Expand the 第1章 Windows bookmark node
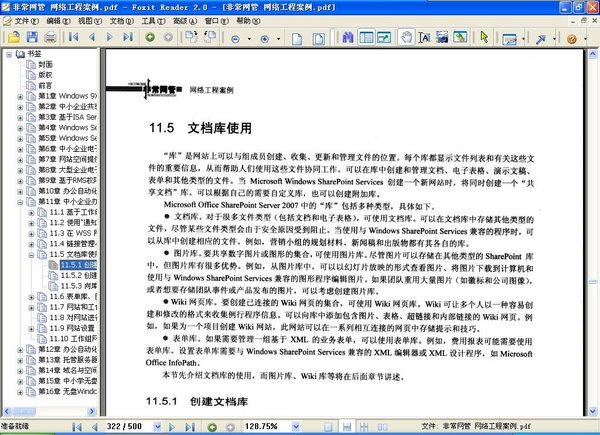 (x=20, y=97)
